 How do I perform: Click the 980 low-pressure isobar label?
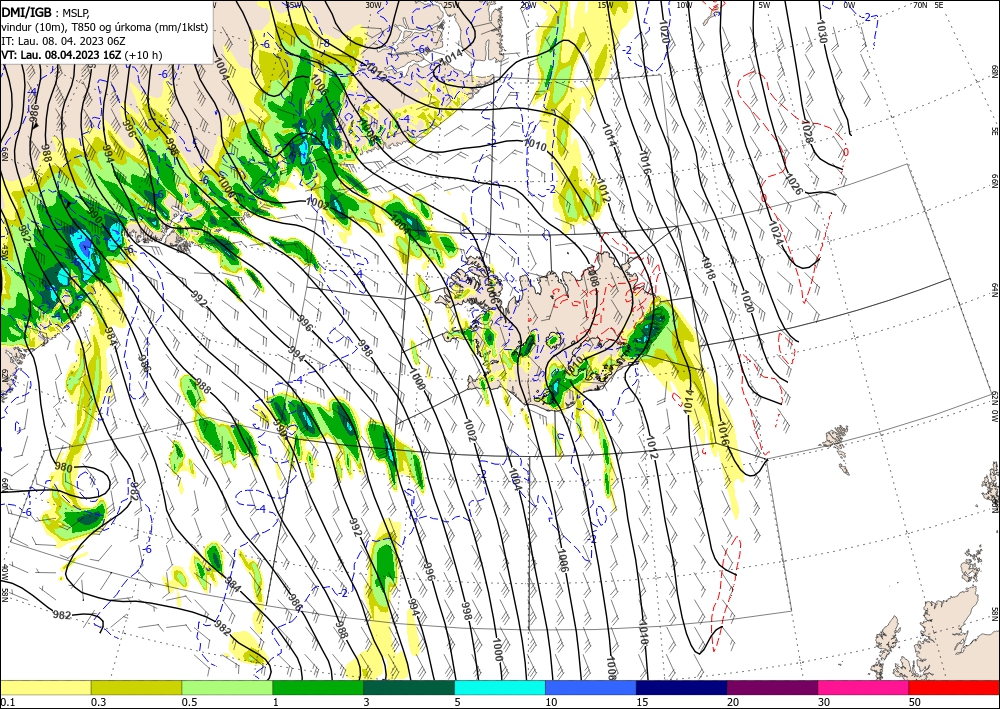tap(64, 467)
